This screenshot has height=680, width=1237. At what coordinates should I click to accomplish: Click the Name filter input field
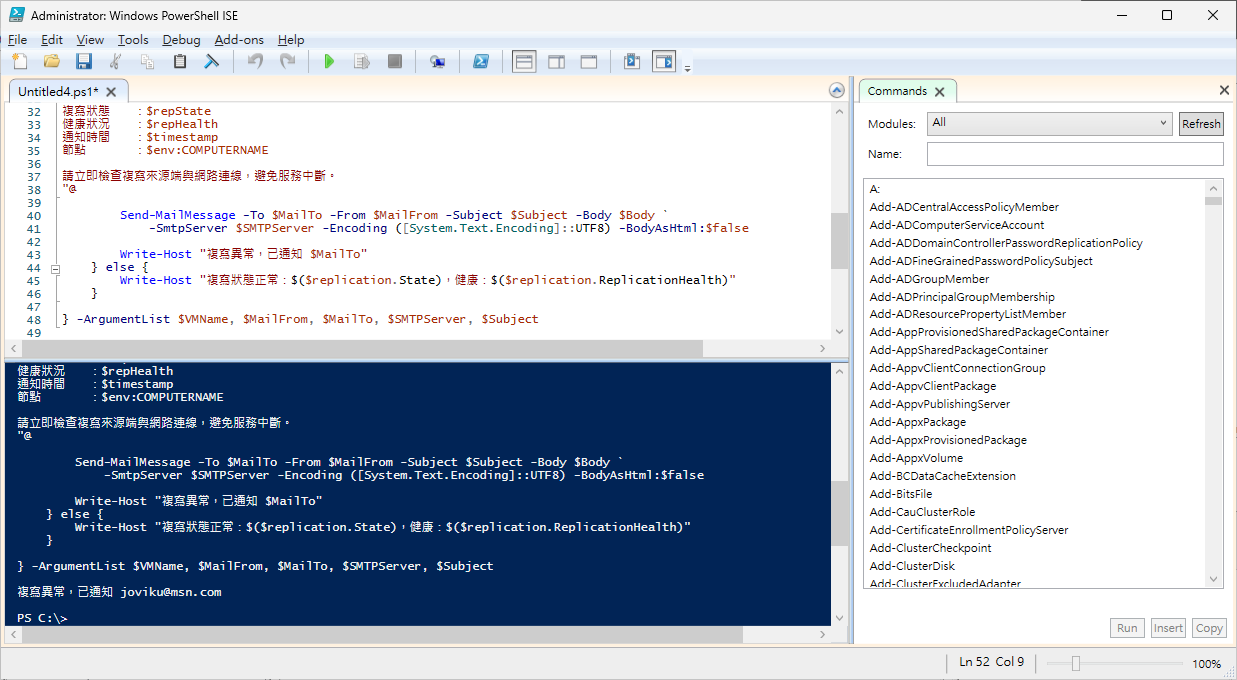pos(1074,154)
